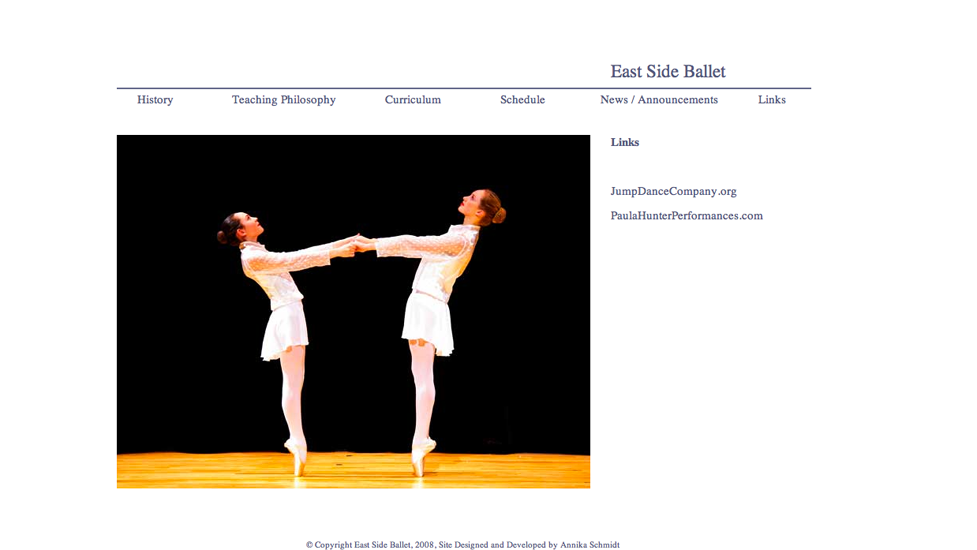View News / Announcements section
Screen dimensions: 977x550
pos(659,100)
